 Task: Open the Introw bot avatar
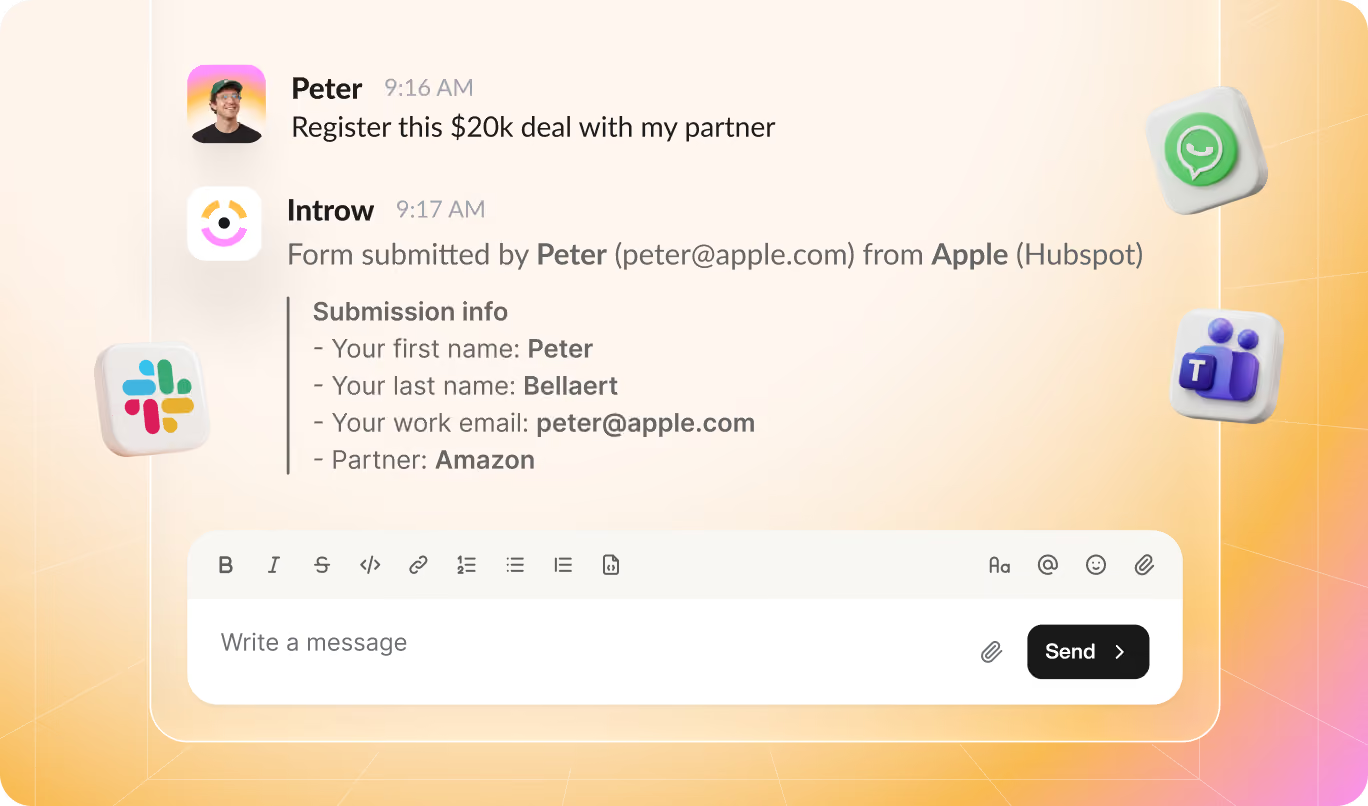click(x=224, y=224)
